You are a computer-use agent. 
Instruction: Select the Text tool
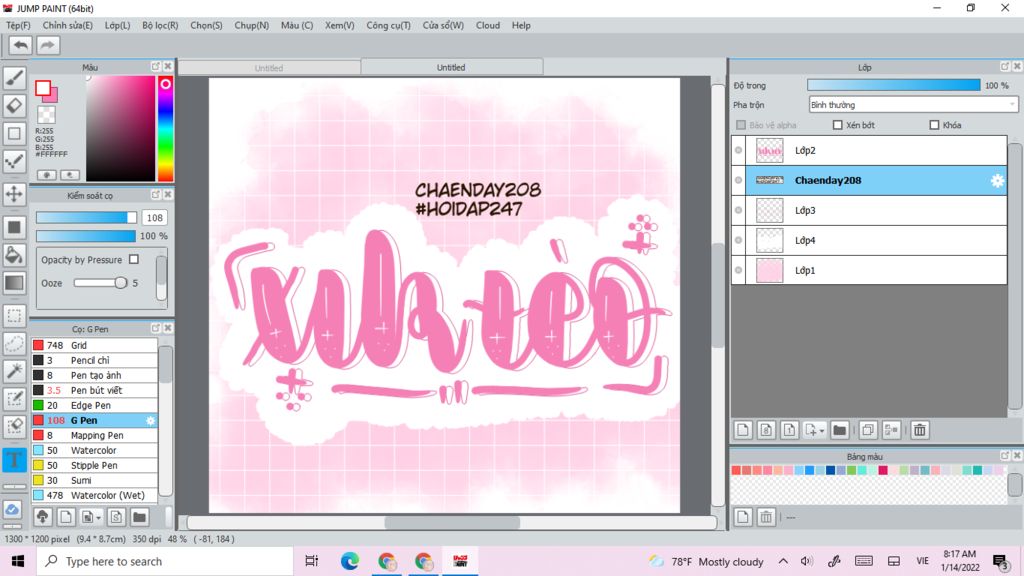tap(14, 460)
